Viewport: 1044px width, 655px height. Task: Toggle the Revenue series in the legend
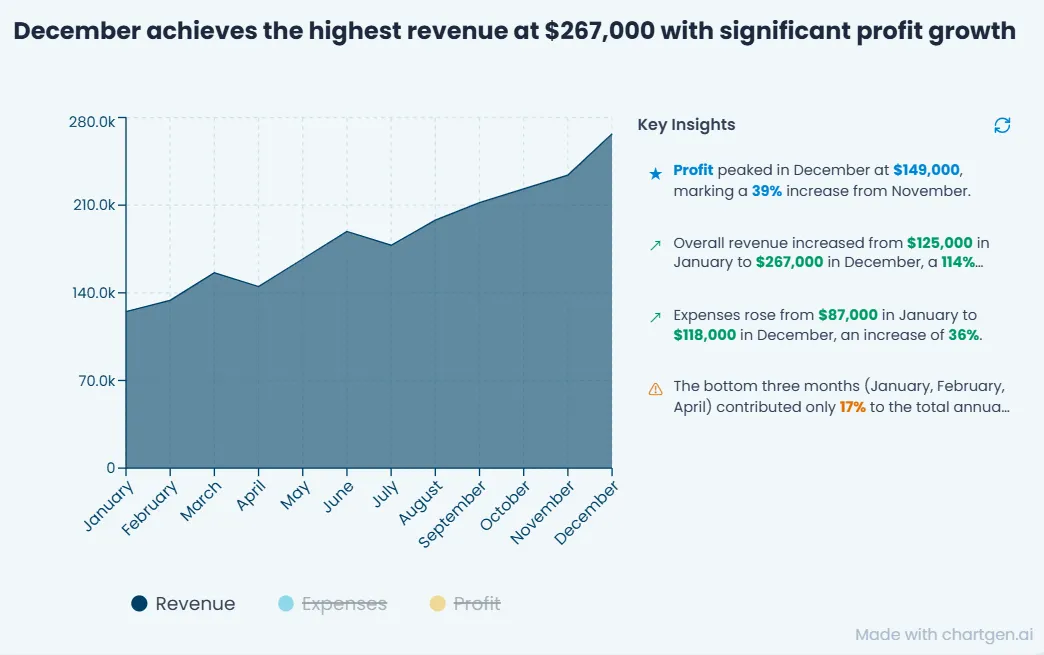point(183,604)
